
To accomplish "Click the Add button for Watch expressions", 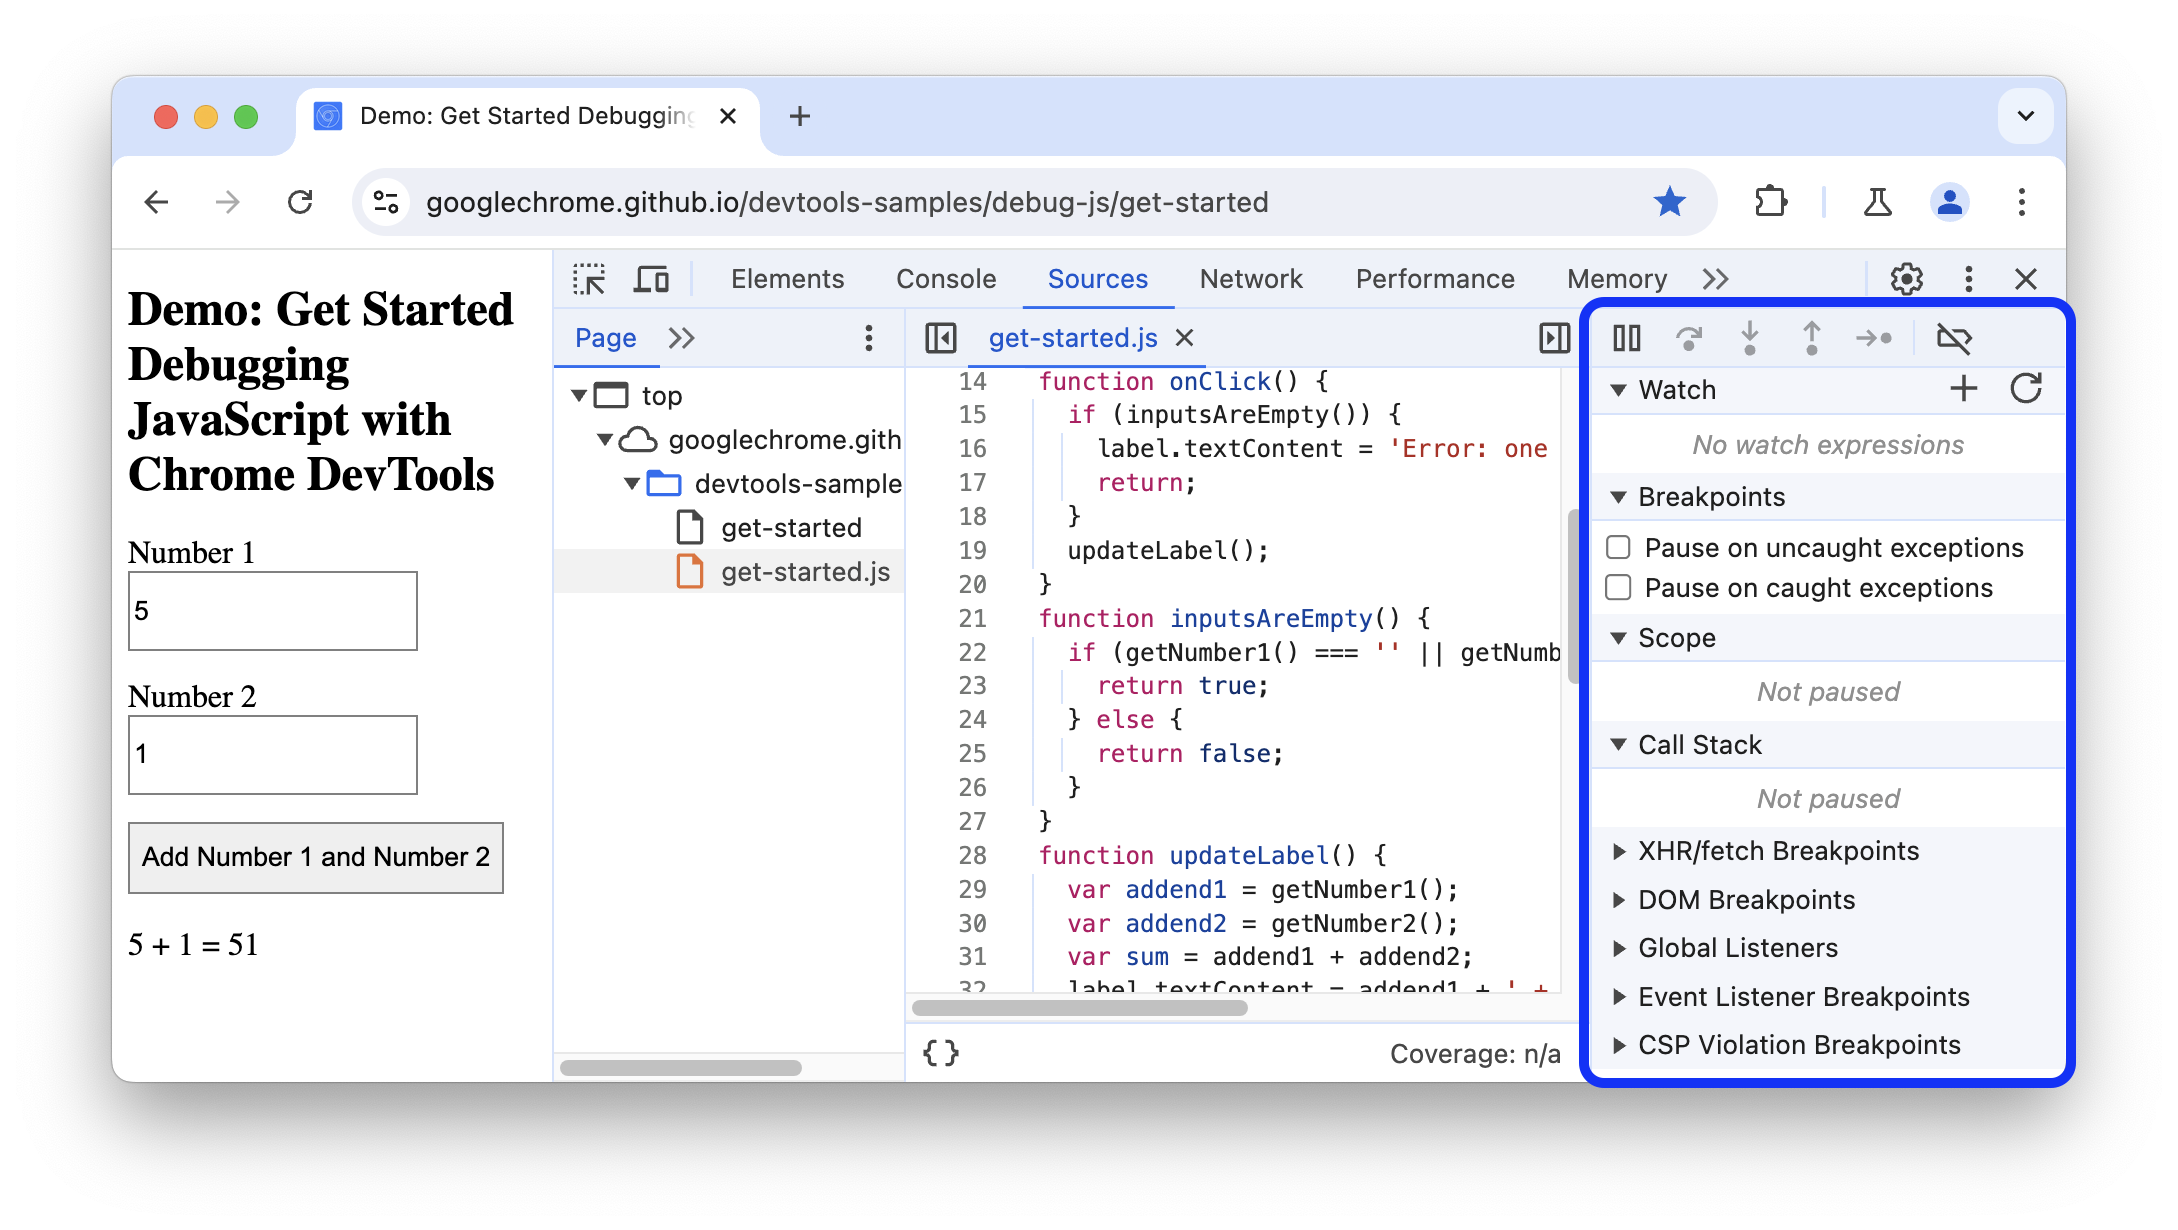I will point(1964,388).
